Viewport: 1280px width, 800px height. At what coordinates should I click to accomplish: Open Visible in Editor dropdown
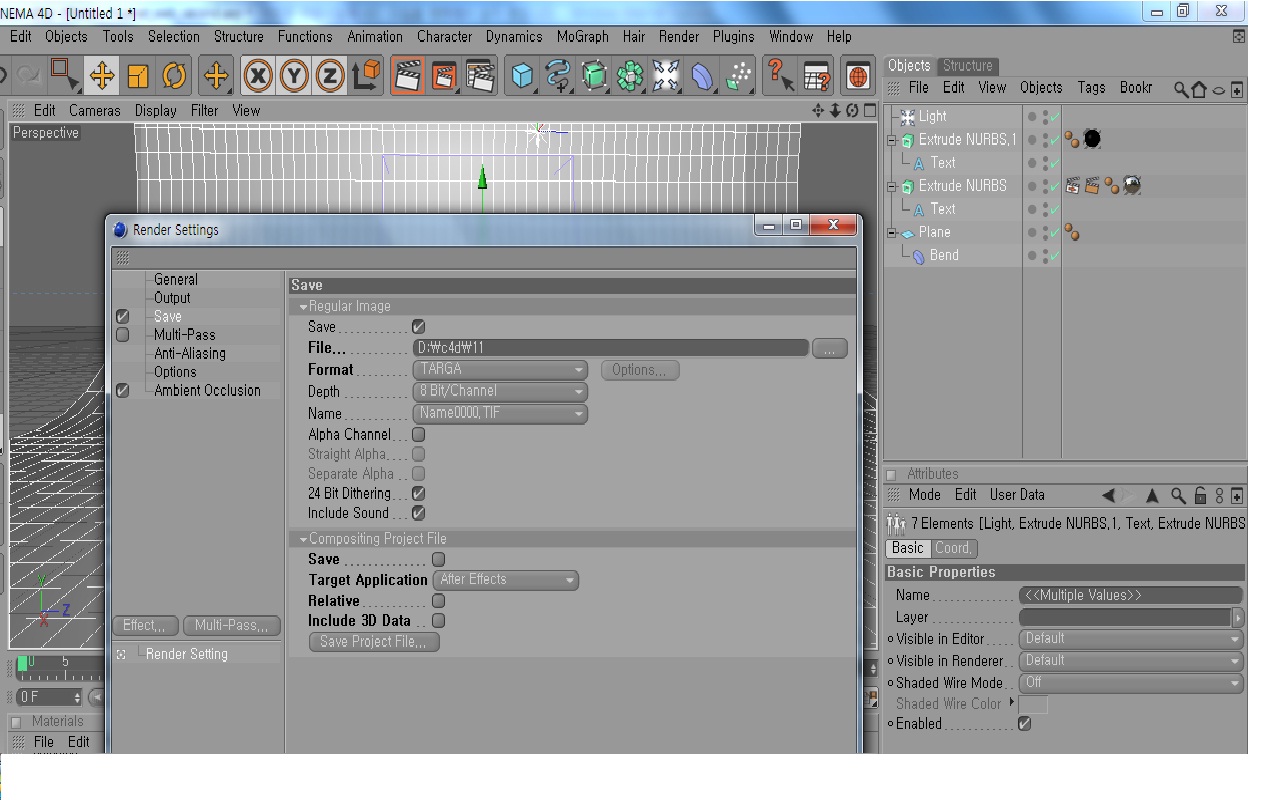tap(1131, 639)
